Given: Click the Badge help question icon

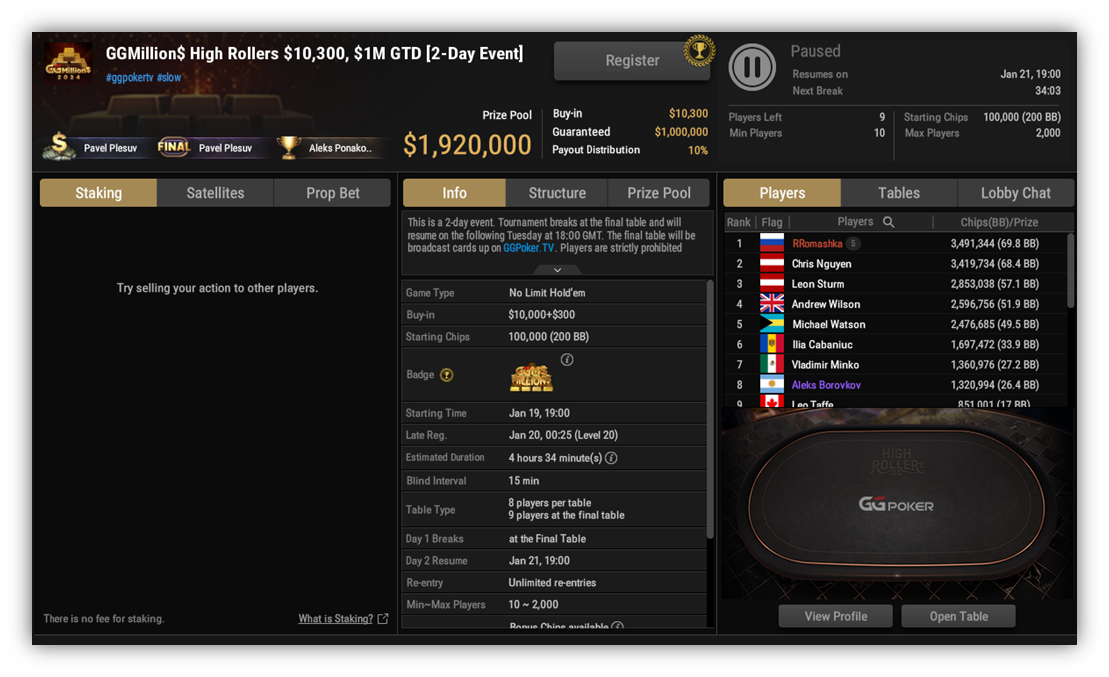Looking at the screenshot, I should pyautogui.click(x=446, y=375).
